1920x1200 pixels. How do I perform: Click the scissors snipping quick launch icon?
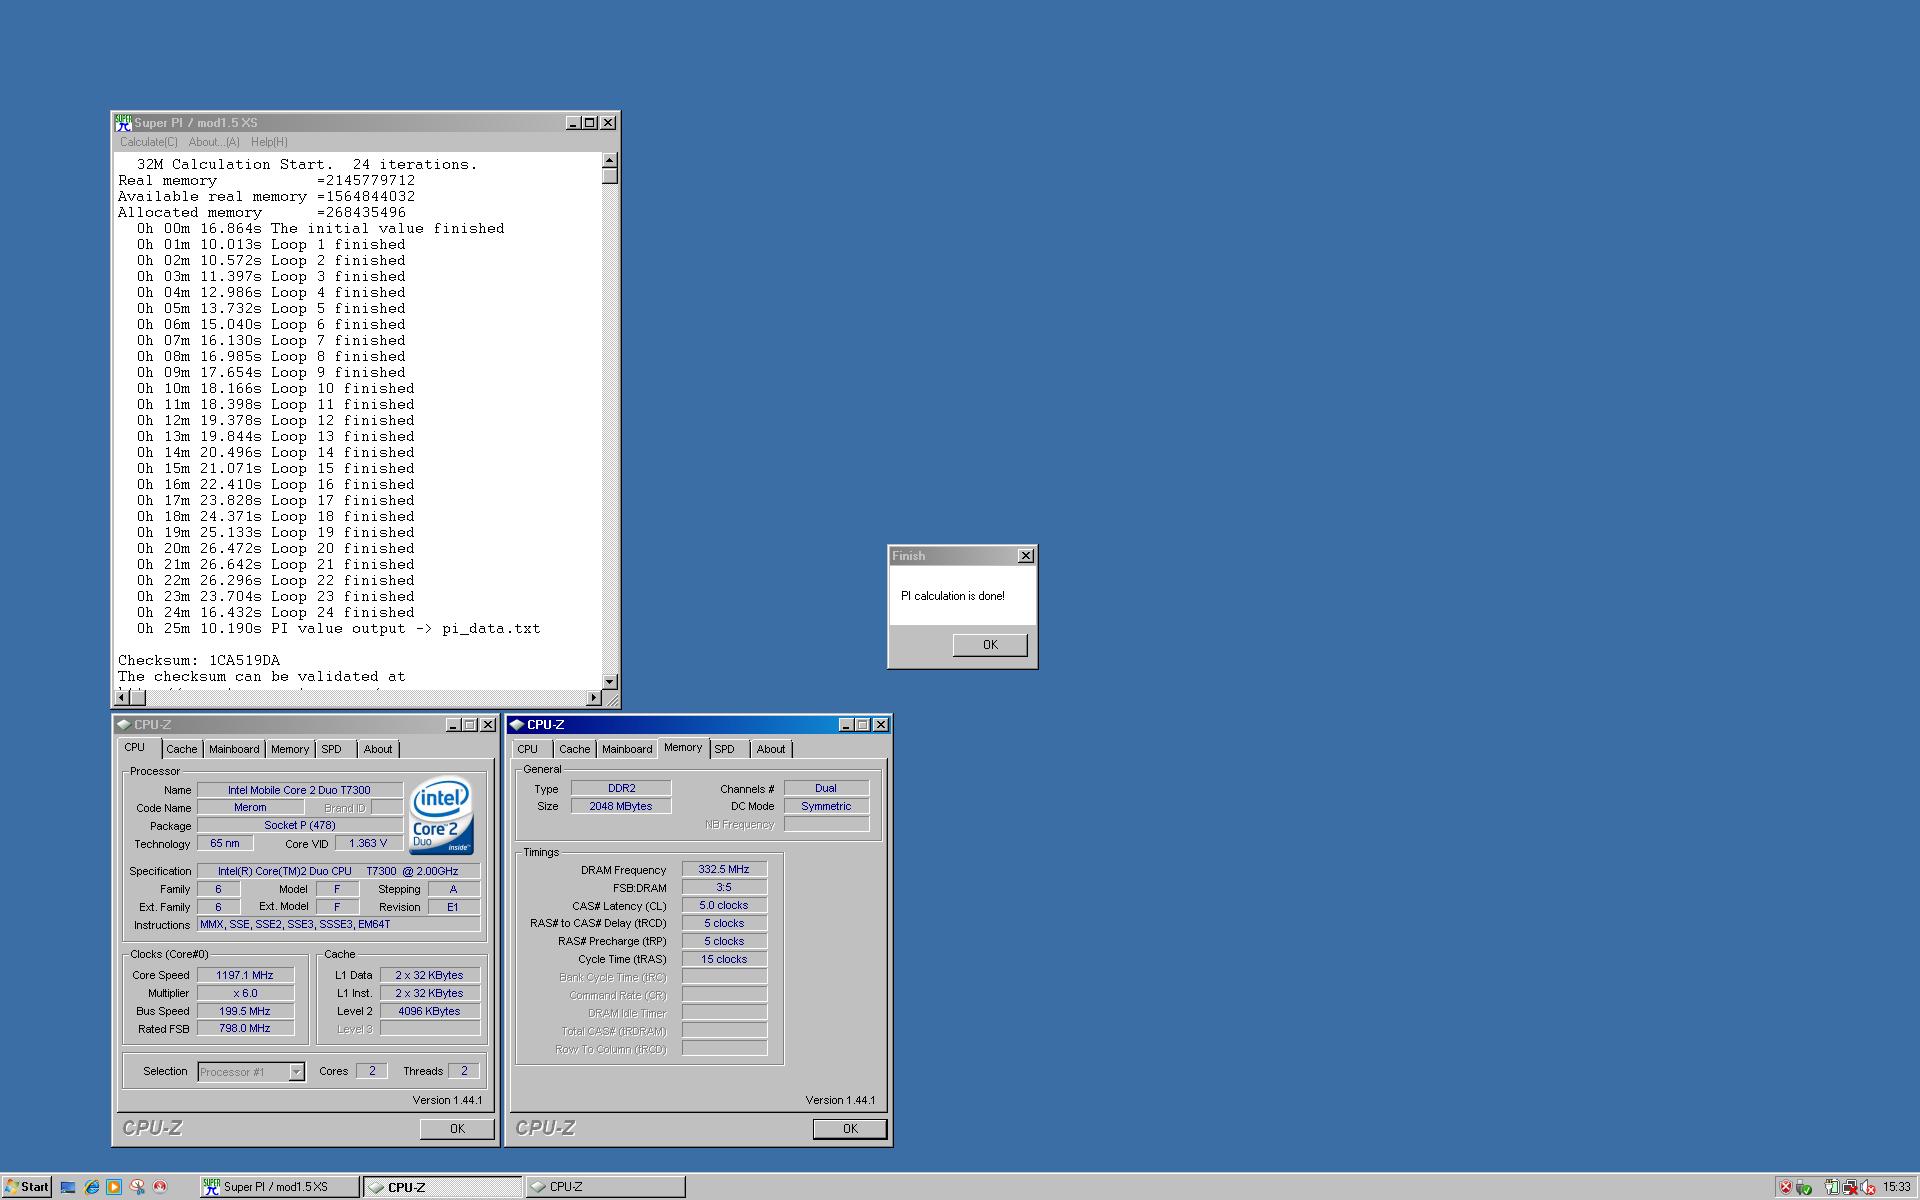pyautogui.click(x=137, y=1187)
